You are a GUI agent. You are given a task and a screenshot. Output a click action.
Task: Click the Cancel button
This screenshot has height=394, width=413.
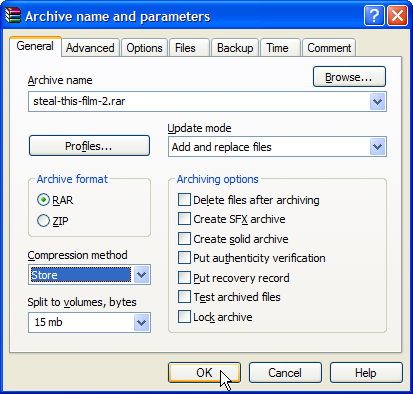(285, 373)
